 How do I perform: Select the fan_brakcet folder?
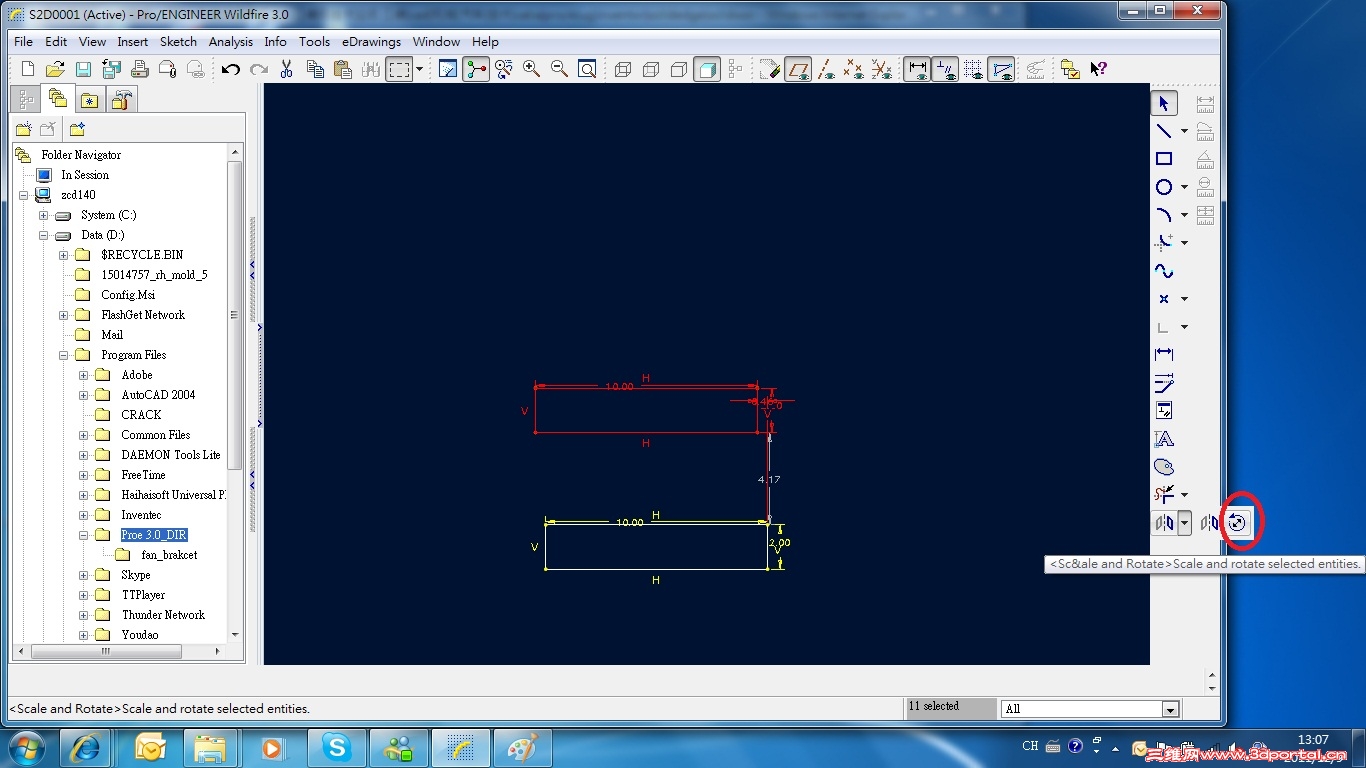point(169,555)
